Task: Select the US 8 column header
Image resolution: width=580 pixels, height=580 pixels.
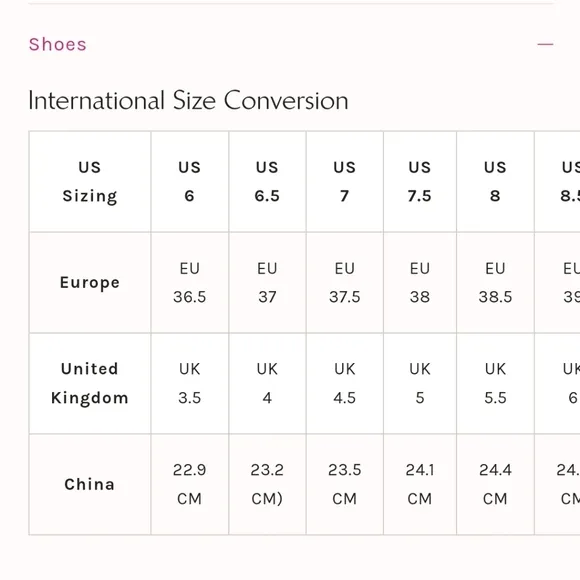Action: point(495,181)
